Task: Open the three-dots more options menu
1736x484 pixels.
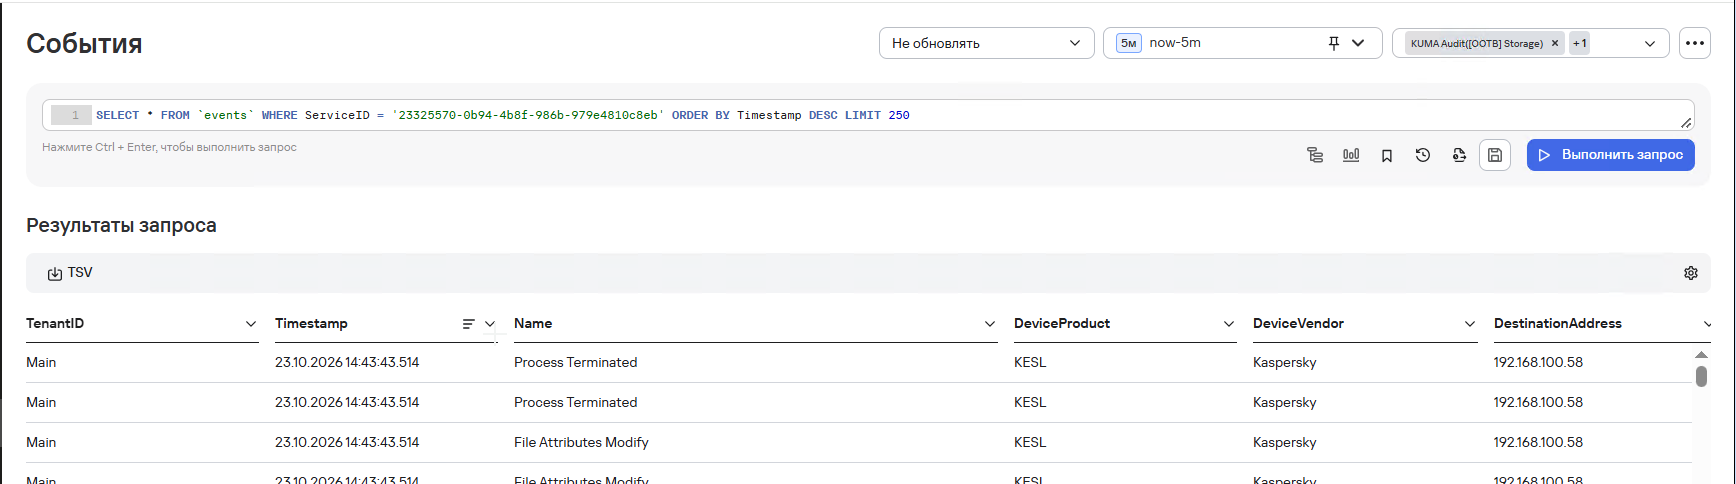Action: coord(1695,43)
